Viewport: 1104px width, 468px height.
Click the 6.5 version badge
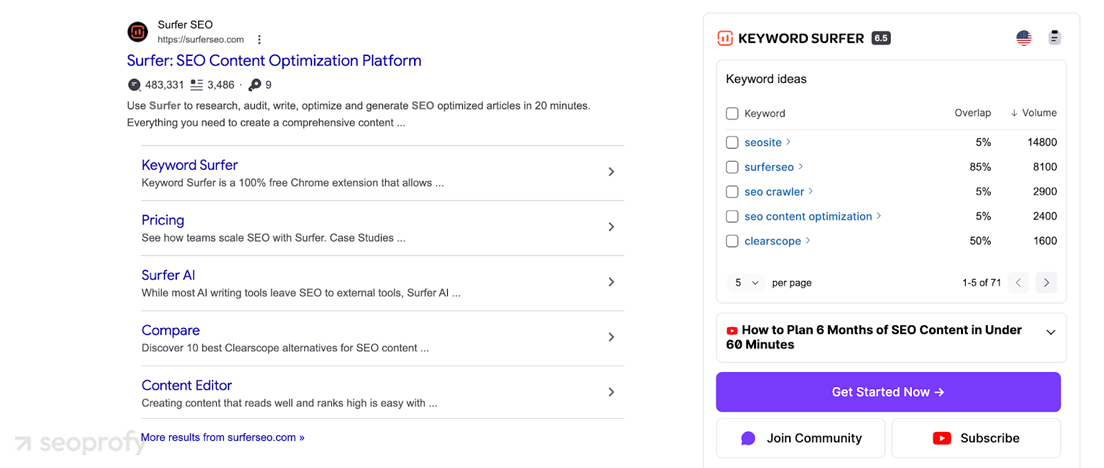click(x=881, y=38)
